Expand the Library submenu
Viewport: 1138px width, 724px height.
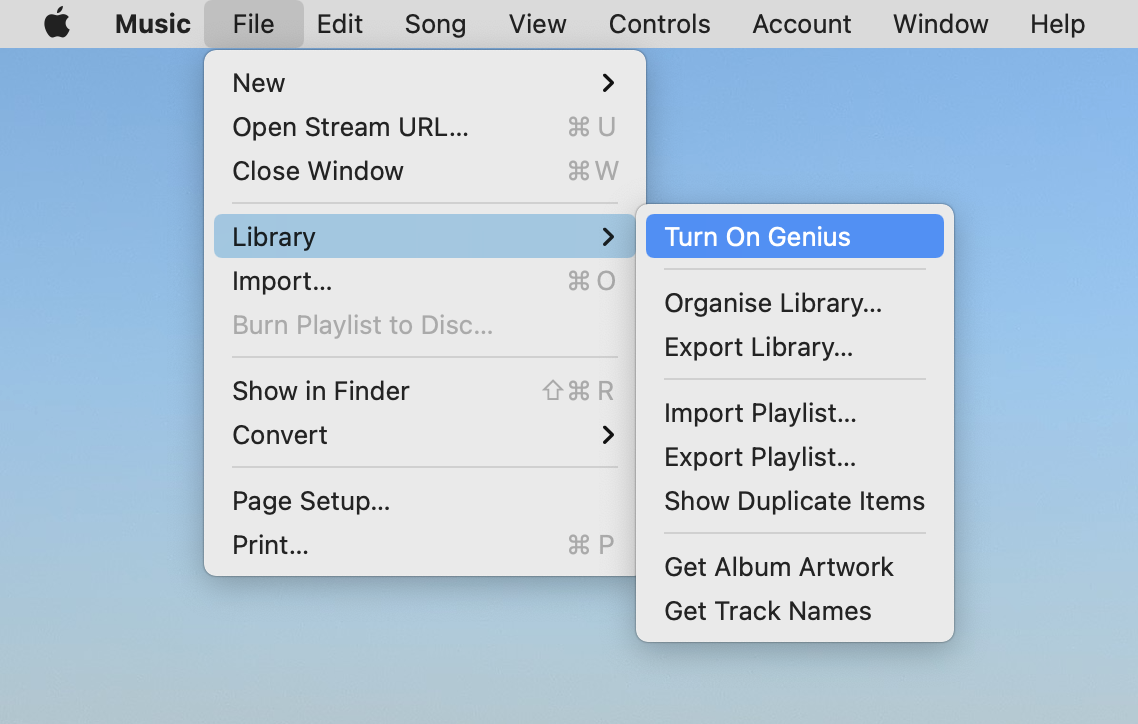click(425, 236)
